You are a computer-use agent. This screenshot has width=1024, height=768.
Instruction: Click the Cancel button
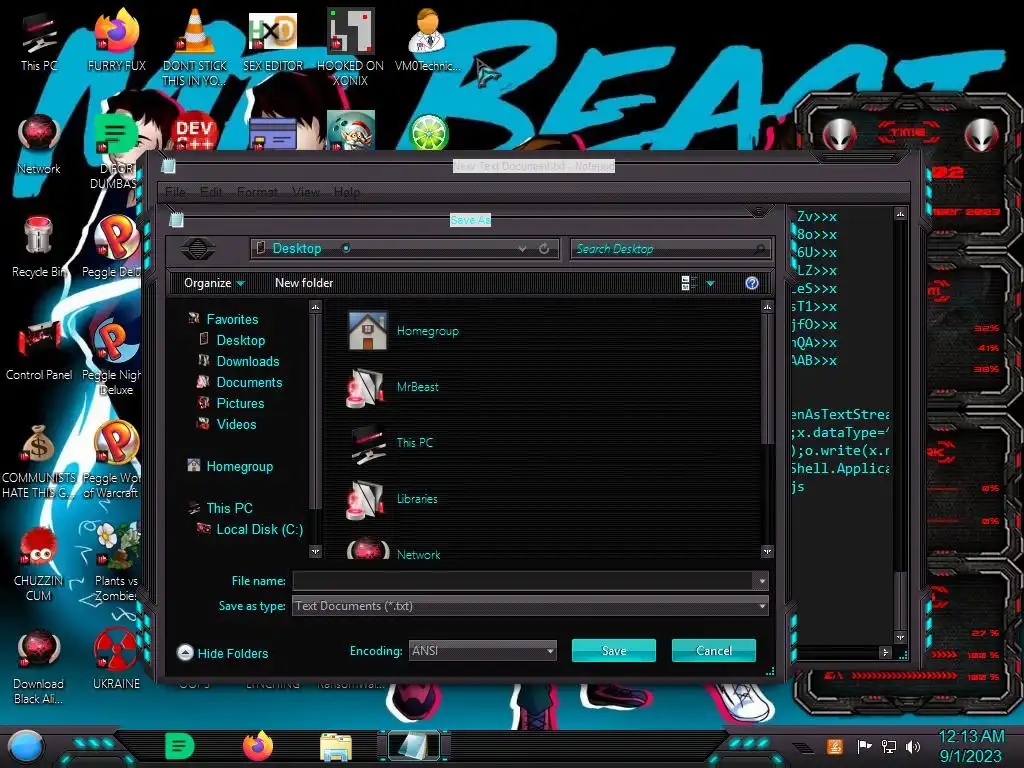[x=714, y=650]
